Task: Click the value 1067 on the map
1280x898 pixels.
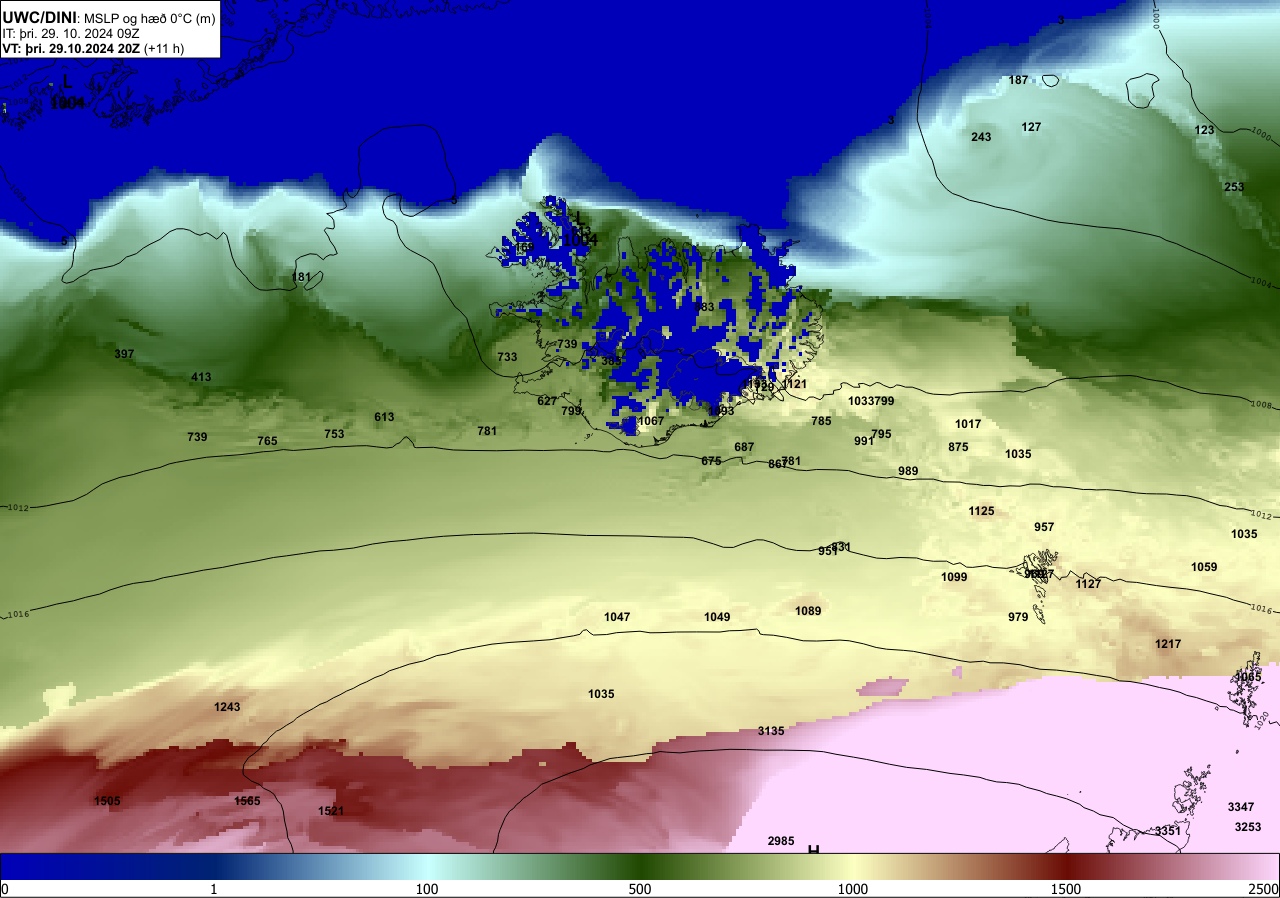Action: pyautogui.click(x=650, y=421)
